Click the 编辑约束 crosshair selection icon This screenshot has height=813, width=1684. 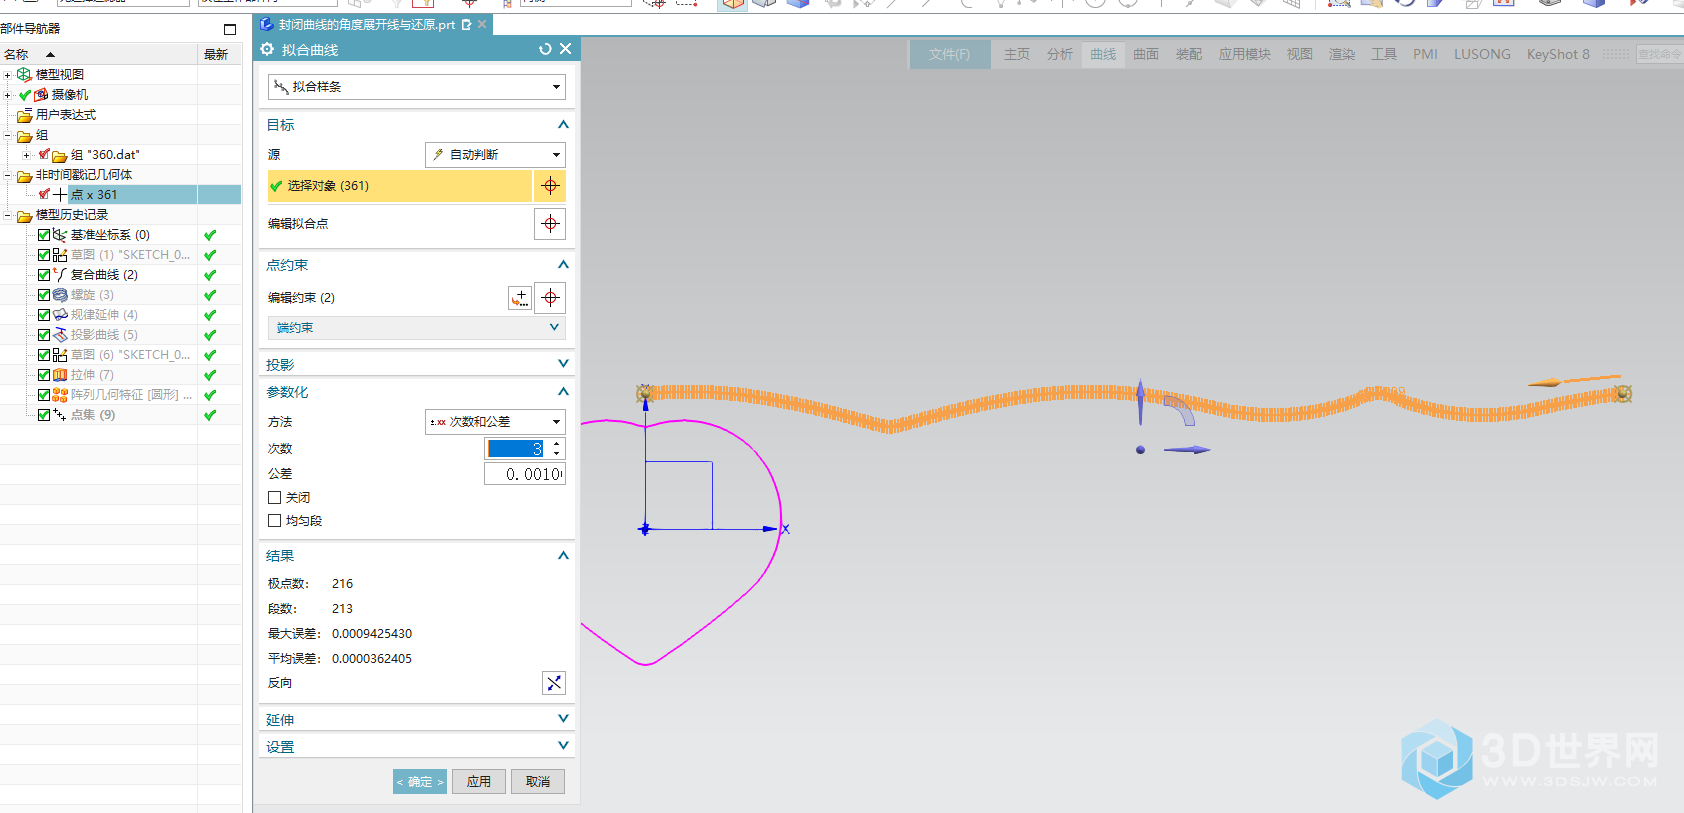[550, 298]
